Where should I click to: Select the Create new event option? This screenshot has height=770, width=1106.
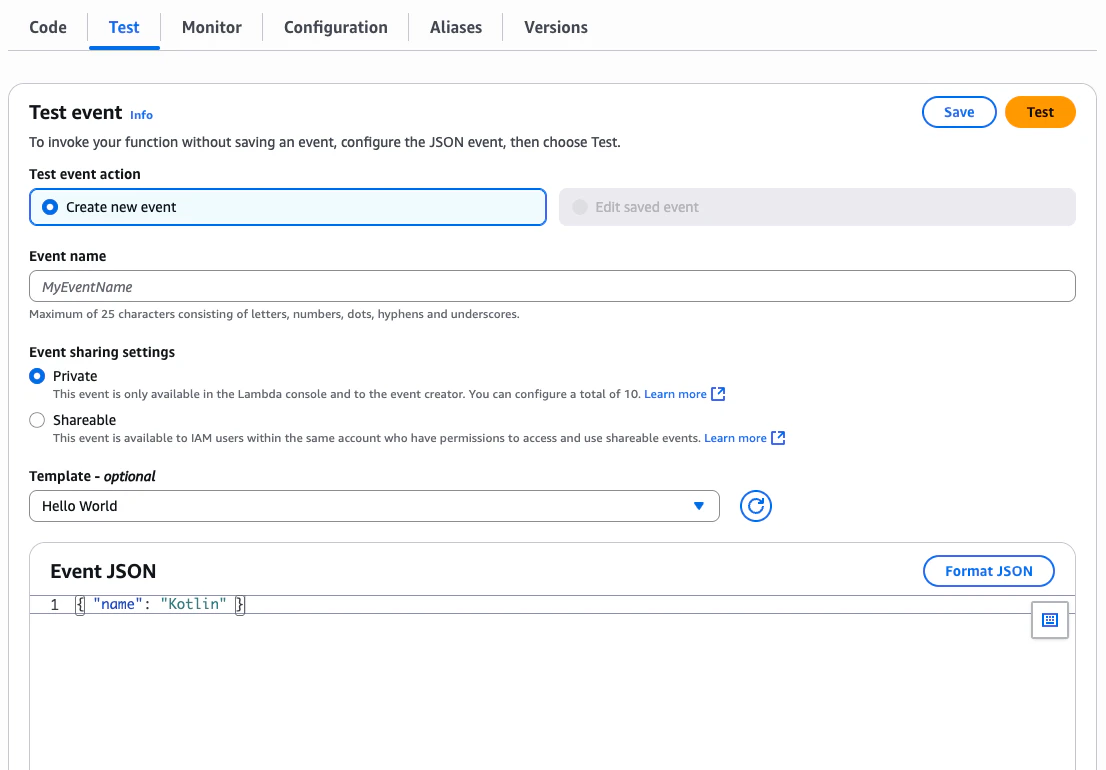[288, 207]
